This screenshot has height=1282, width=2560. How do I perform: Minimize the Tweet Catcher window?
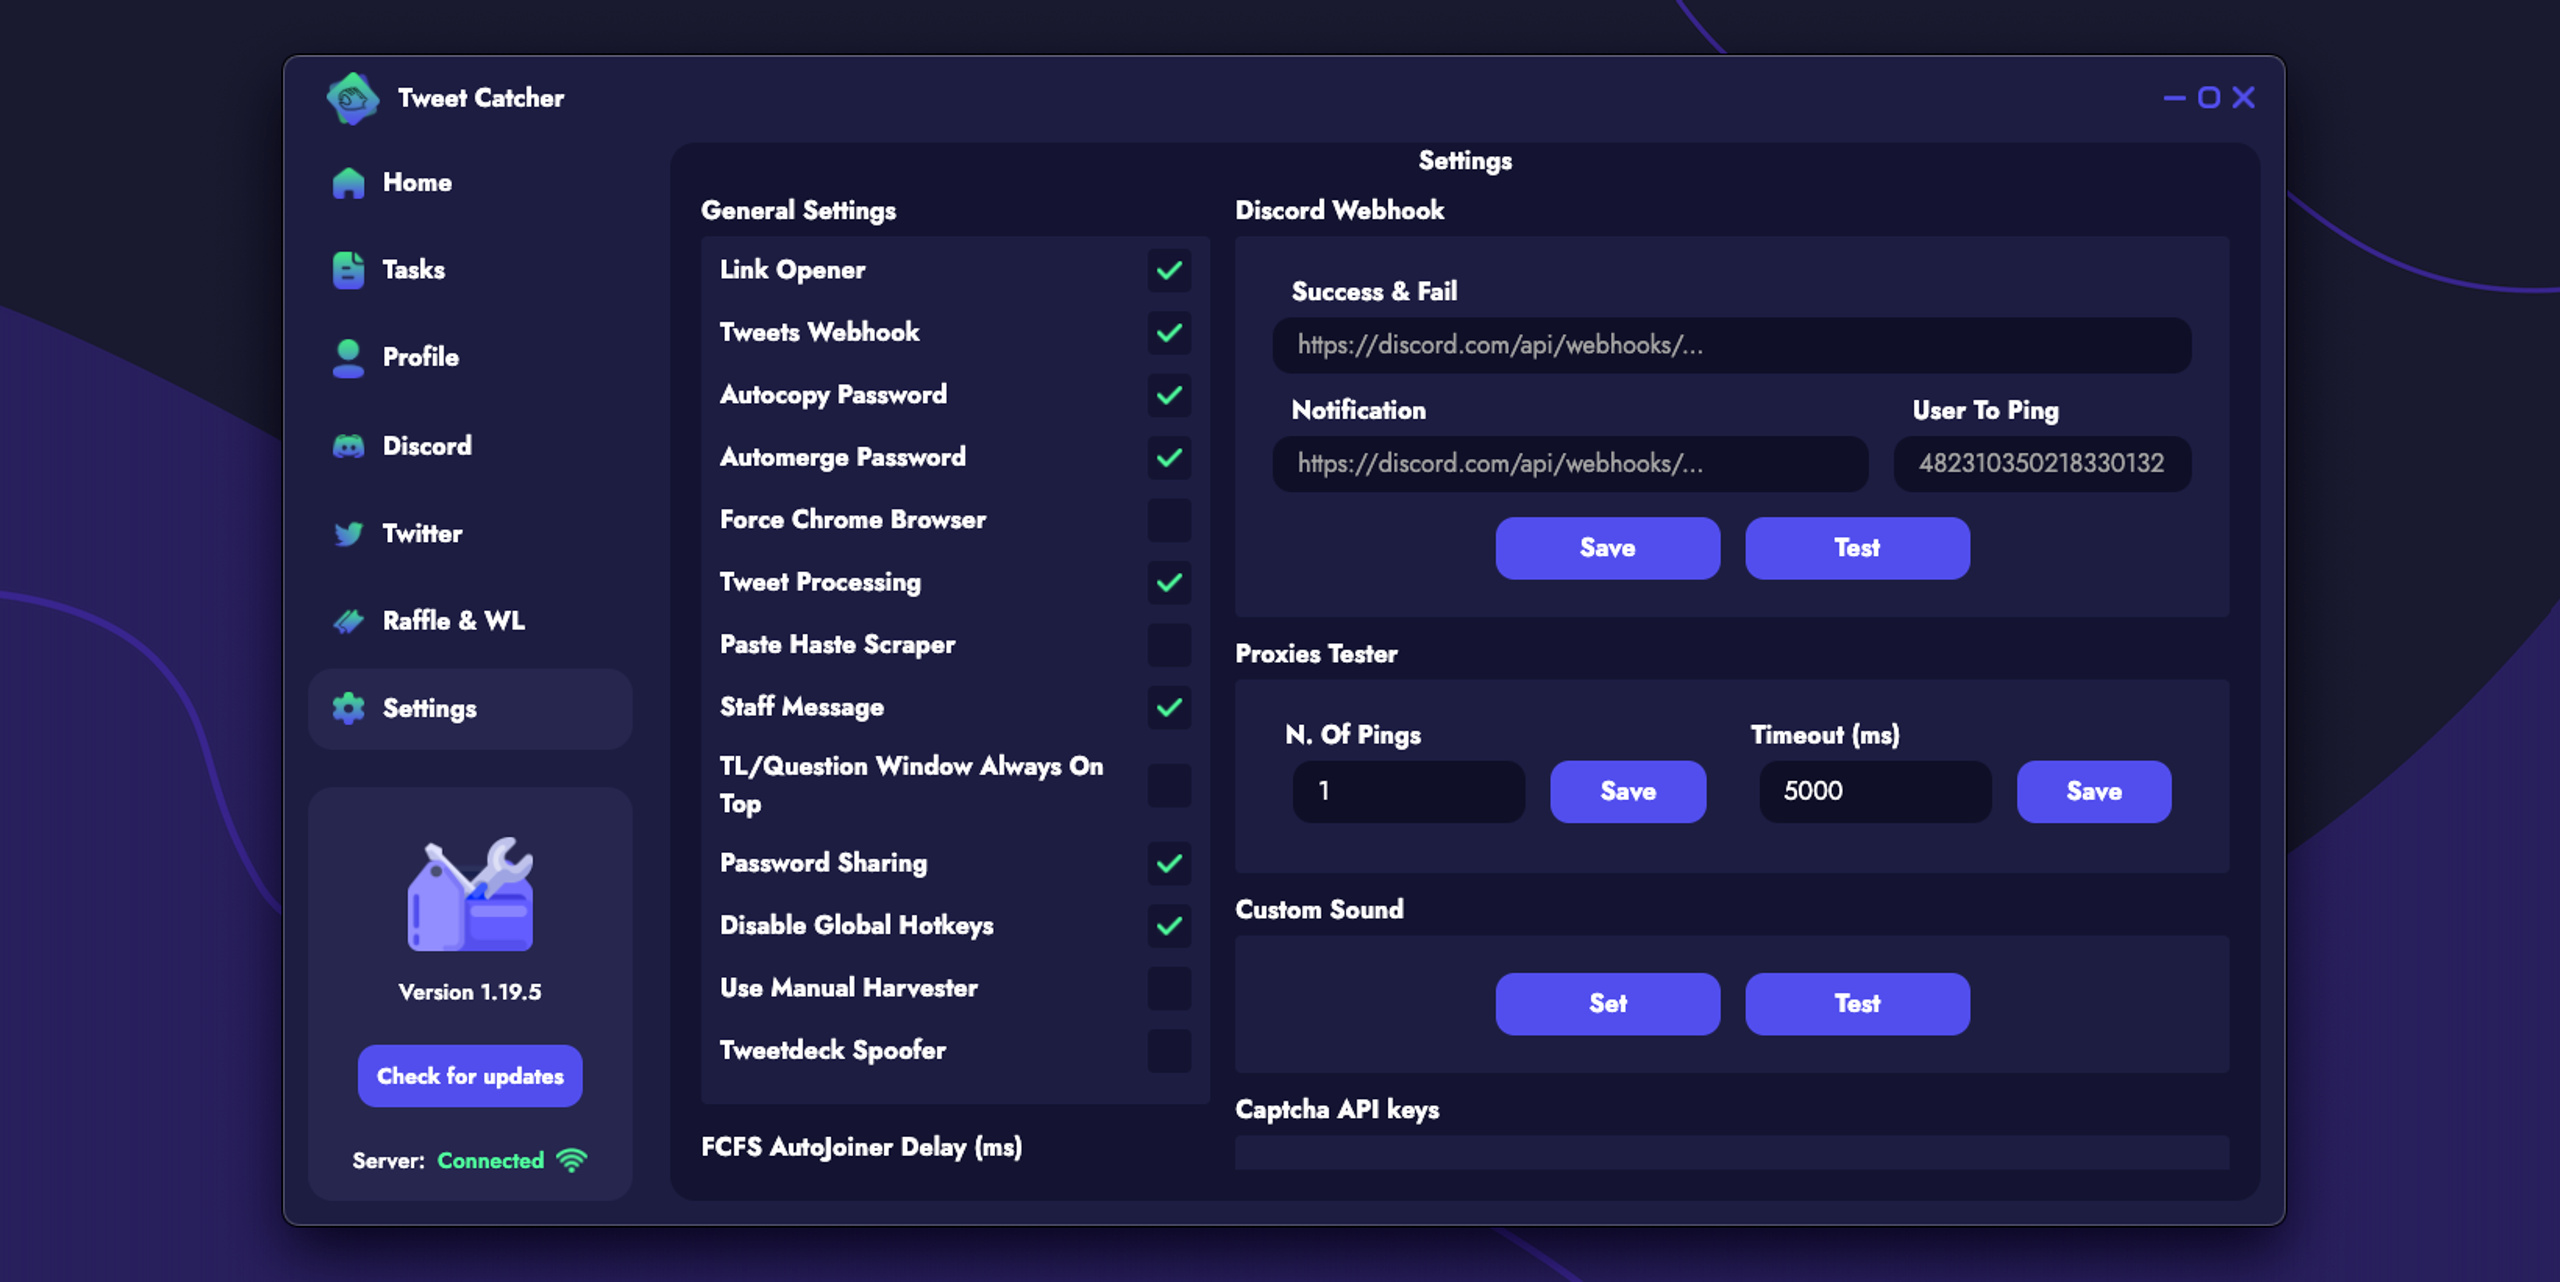pyautogui.click(x=2174, y=98)
